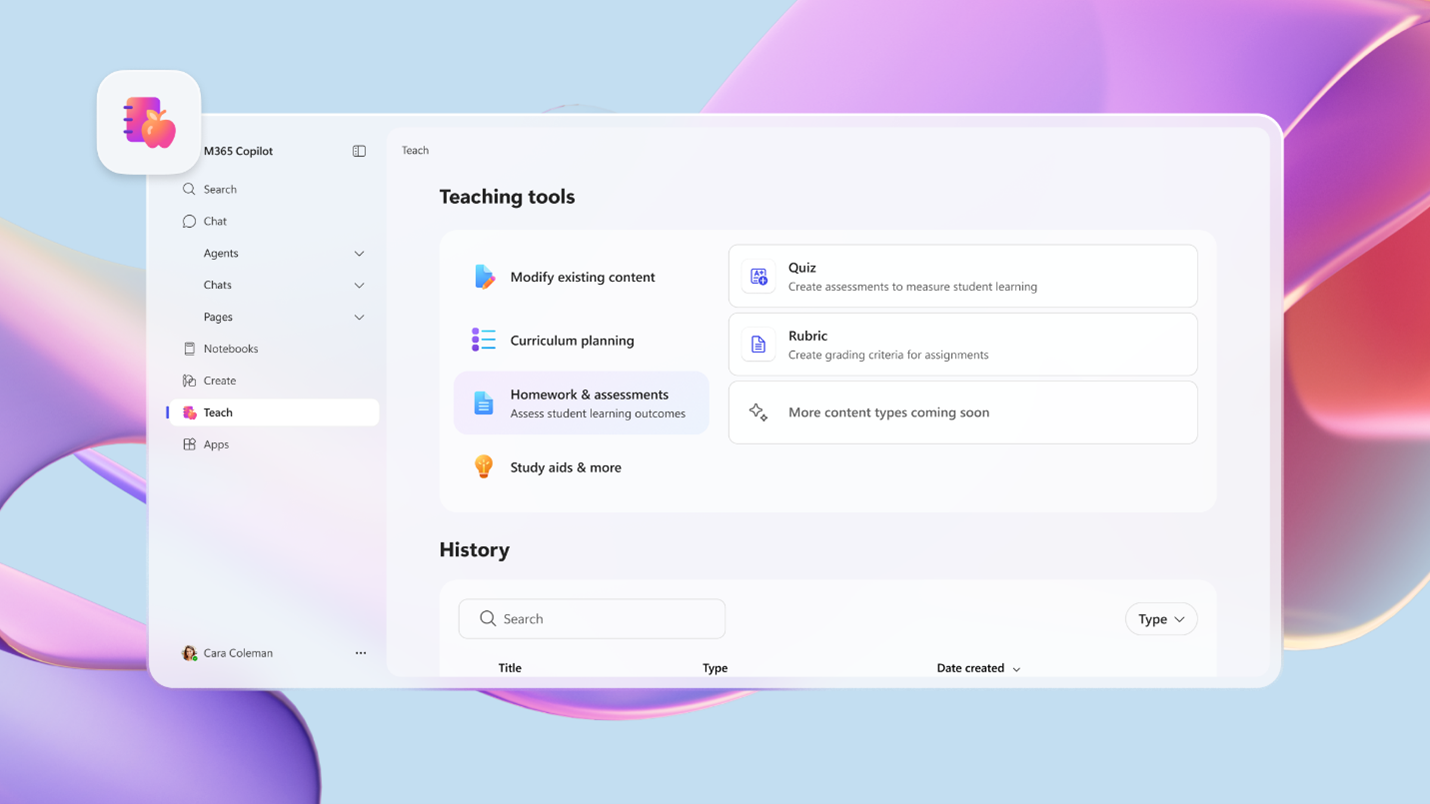The width and height of the screenshot is (1430, 804).
Task: Click the Curriculum planning list icon
Action: click(x=484, y=340)
